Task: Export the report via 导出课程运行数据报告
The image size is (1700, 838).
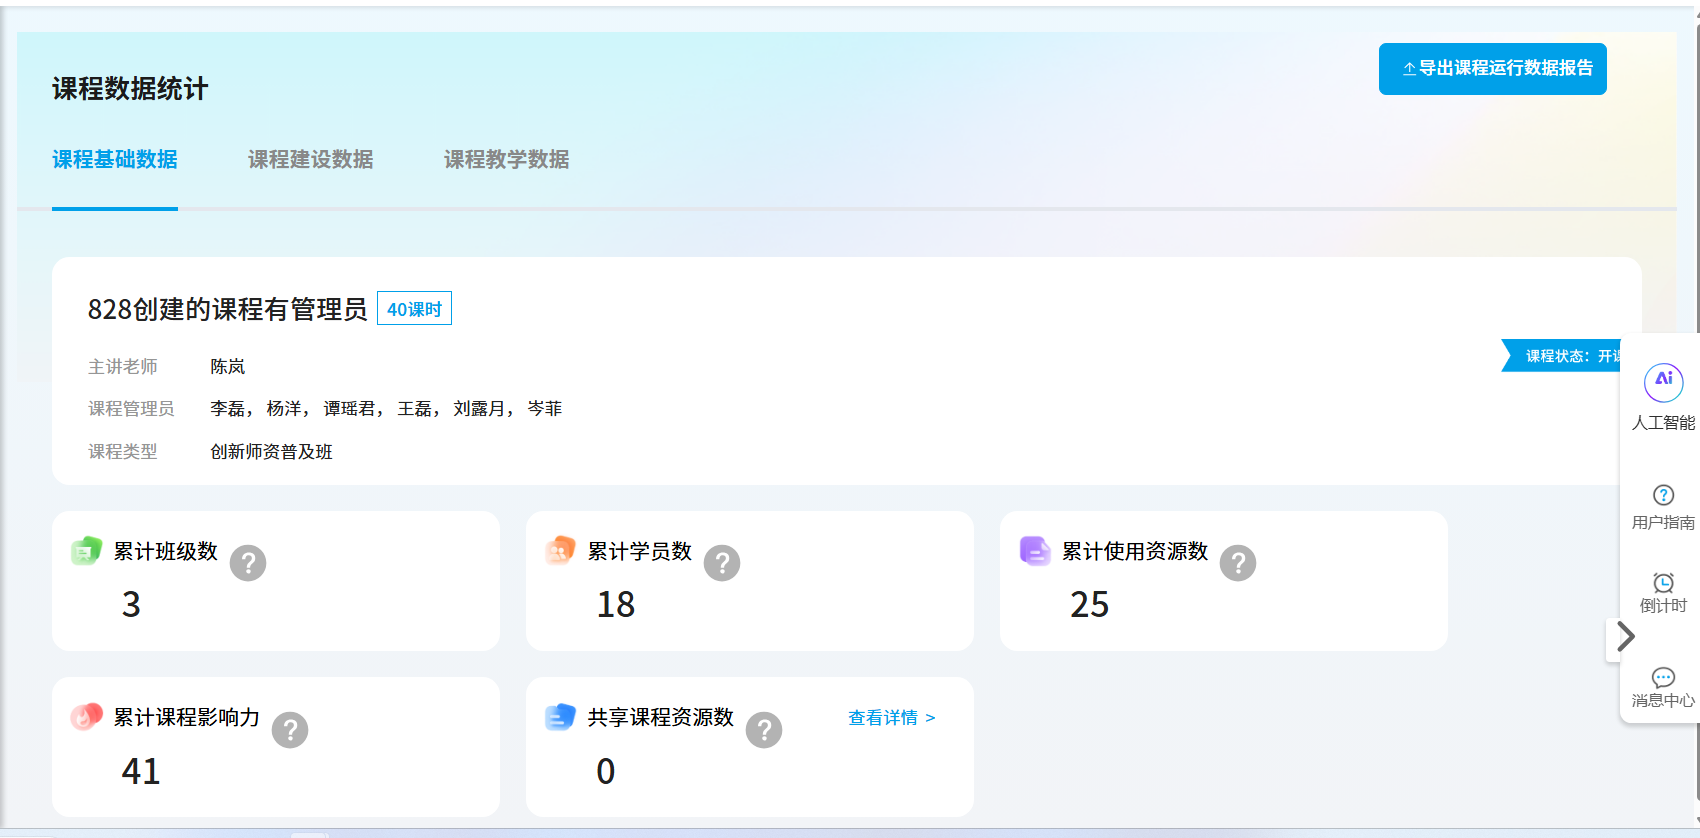Action: point(1493,69)
